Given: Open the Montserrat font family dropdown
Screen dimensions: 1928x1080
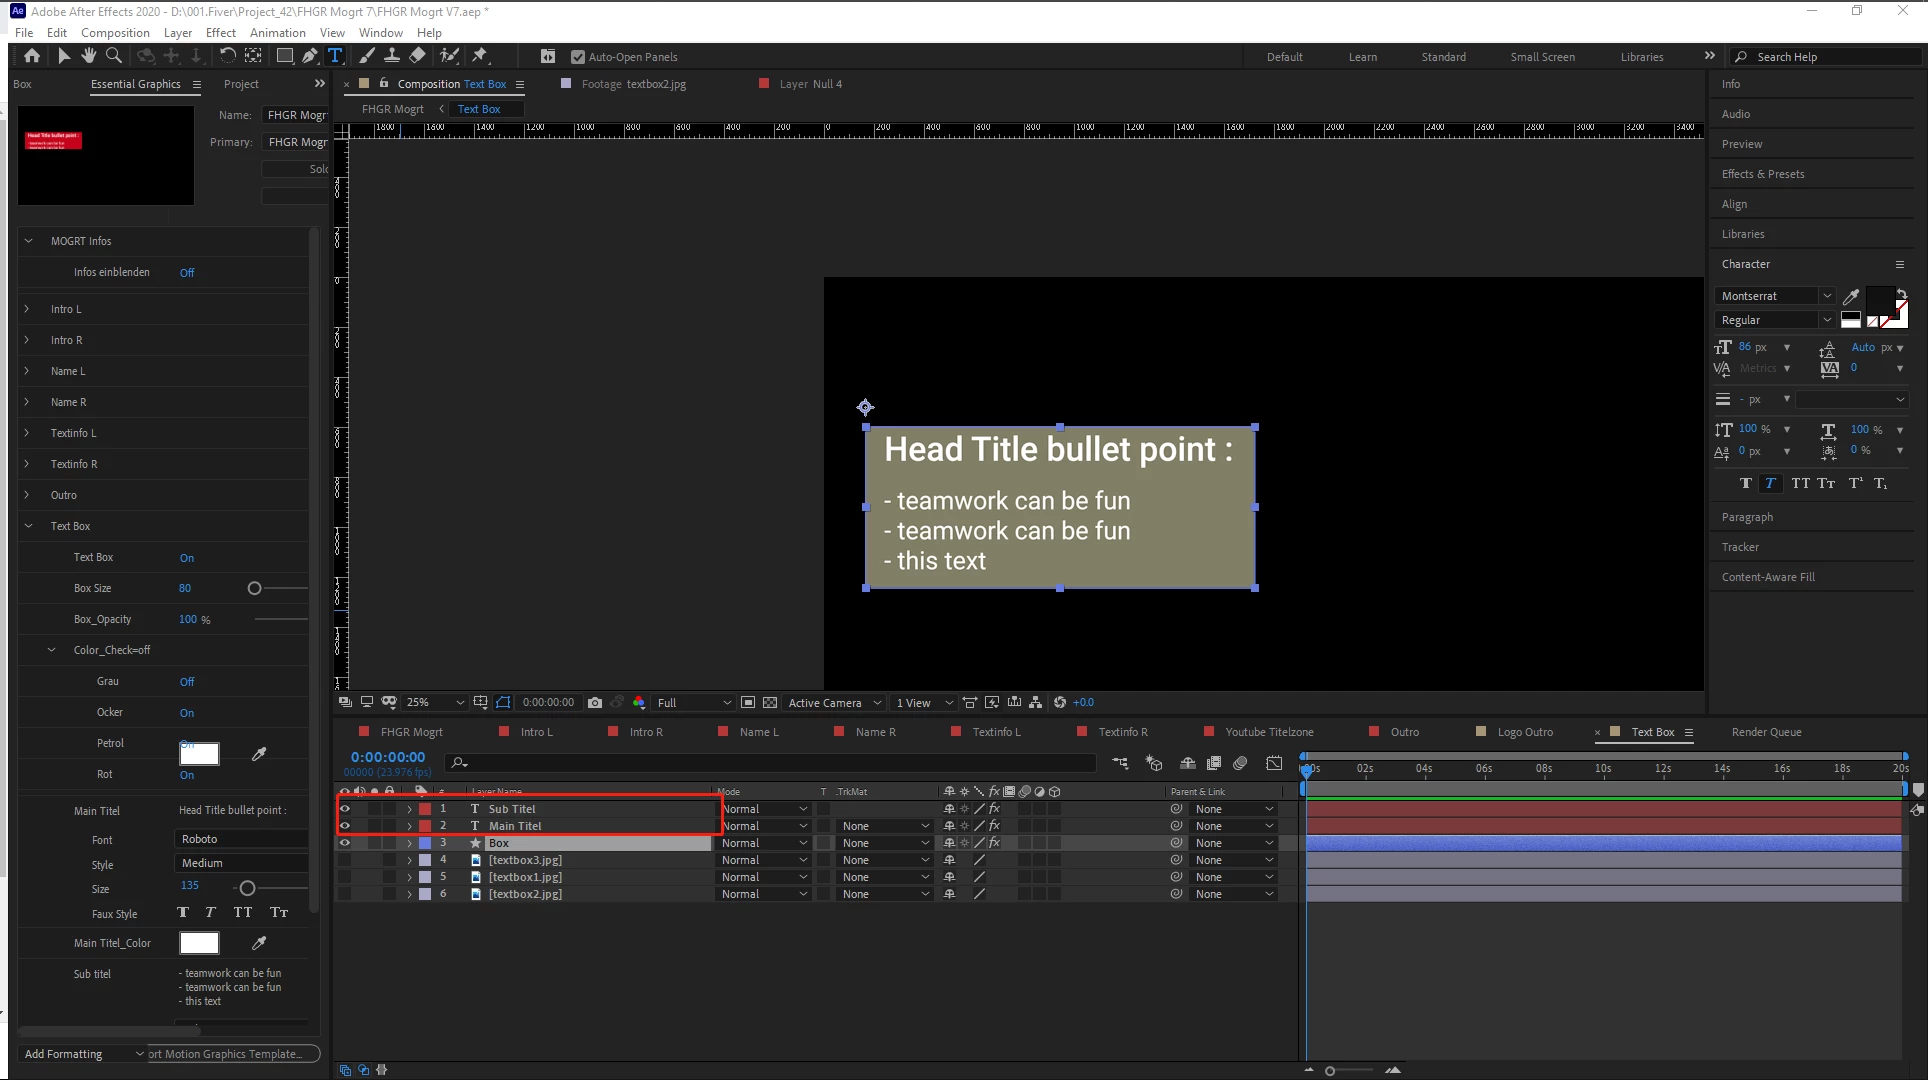Looking at the screenshot, I should pos(1826,296).
